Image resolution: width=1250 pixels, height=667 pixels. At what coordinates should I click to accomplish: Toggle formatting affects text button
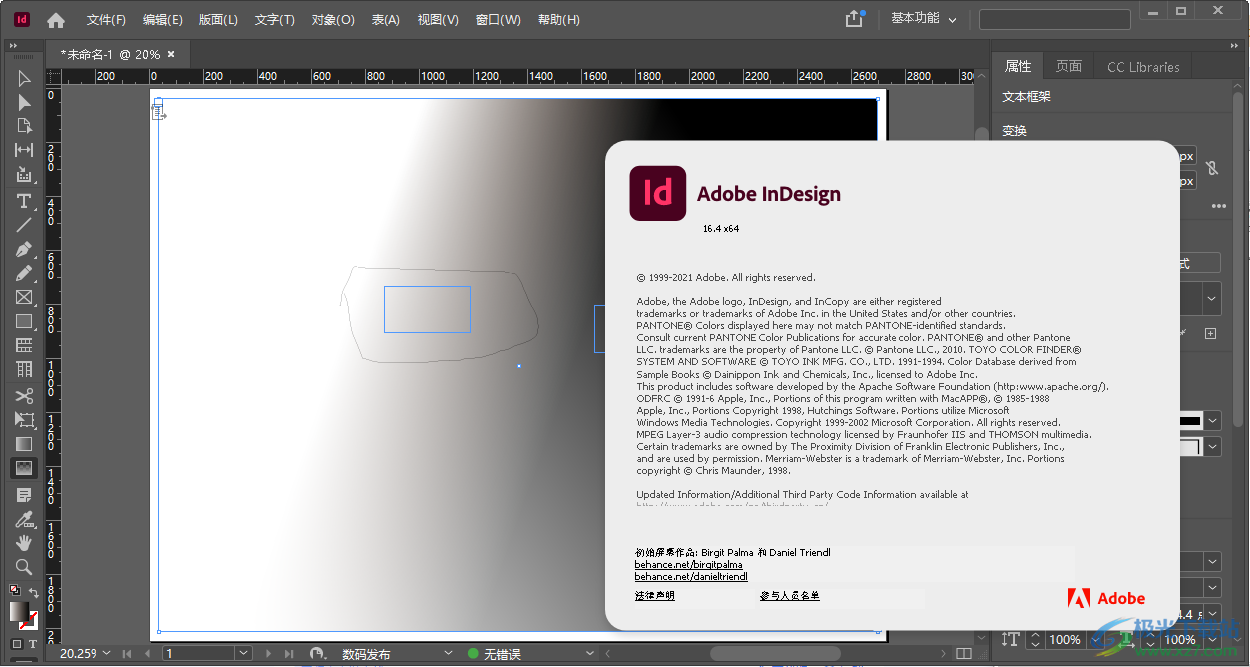(33, 645)
